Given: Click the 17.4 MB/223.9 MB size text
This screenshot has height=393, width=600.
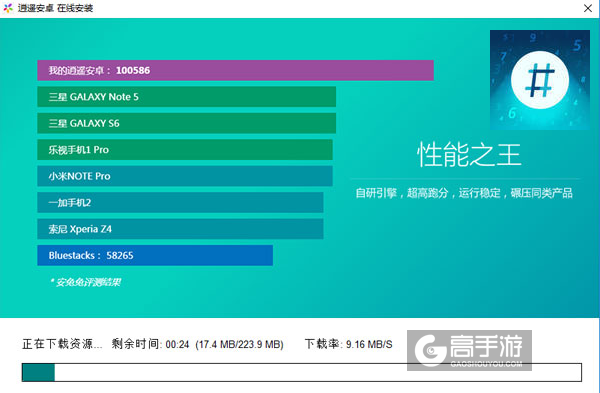Looking at the screenshot, I should tap(240, 344).
